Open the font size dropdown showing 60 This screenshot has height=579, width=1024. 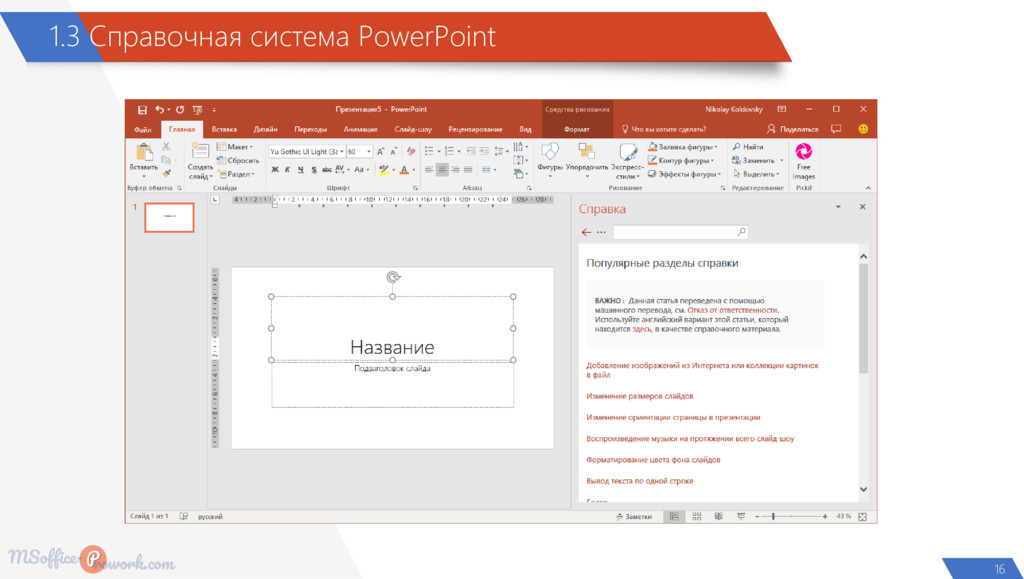tap(368, 151)
